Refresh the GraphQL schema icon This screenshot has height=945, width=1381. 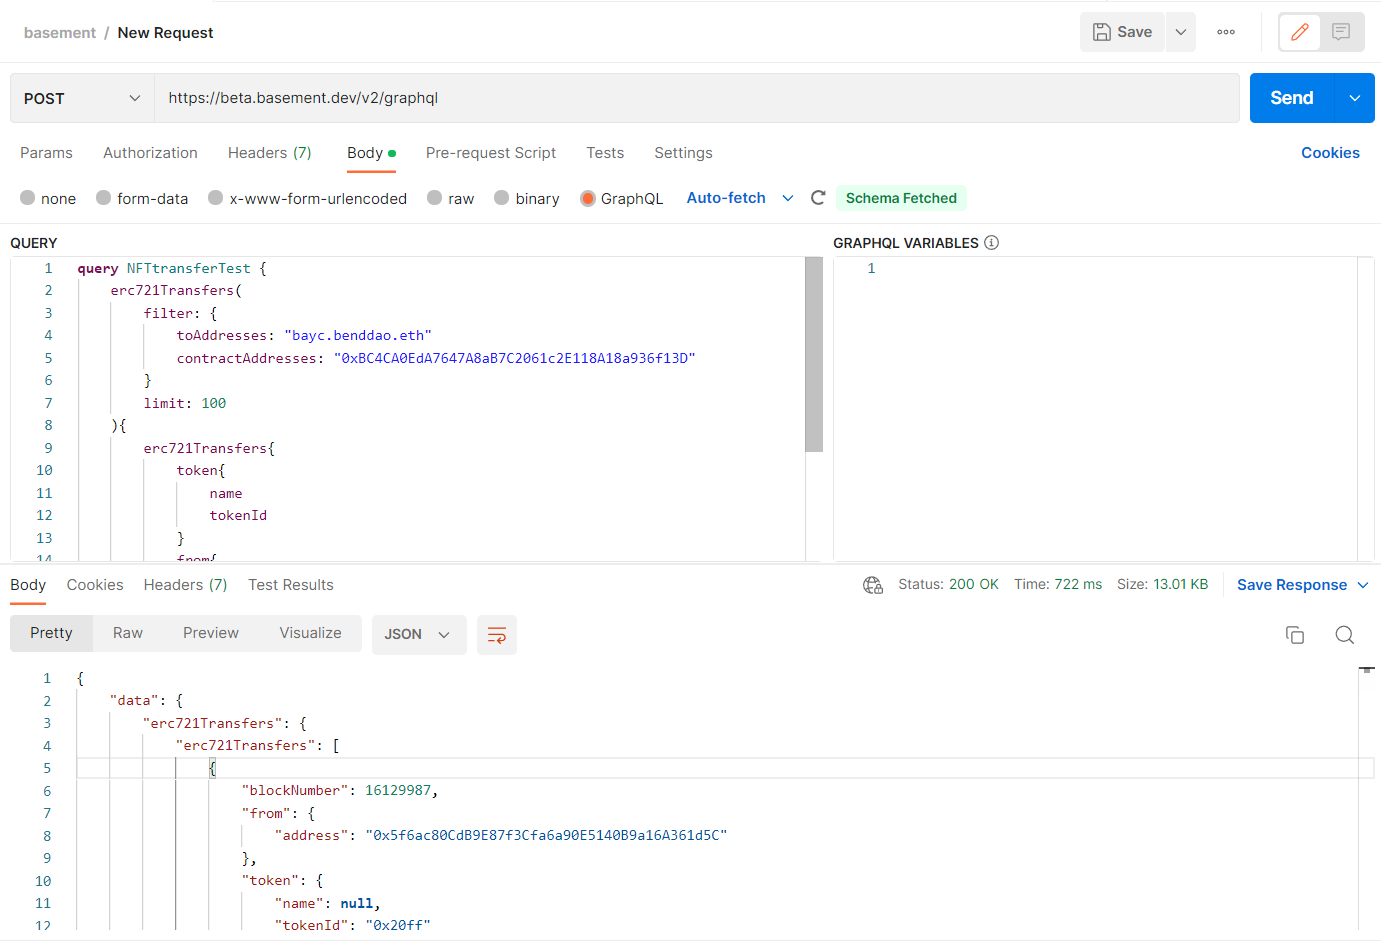(x=817, y=198)
